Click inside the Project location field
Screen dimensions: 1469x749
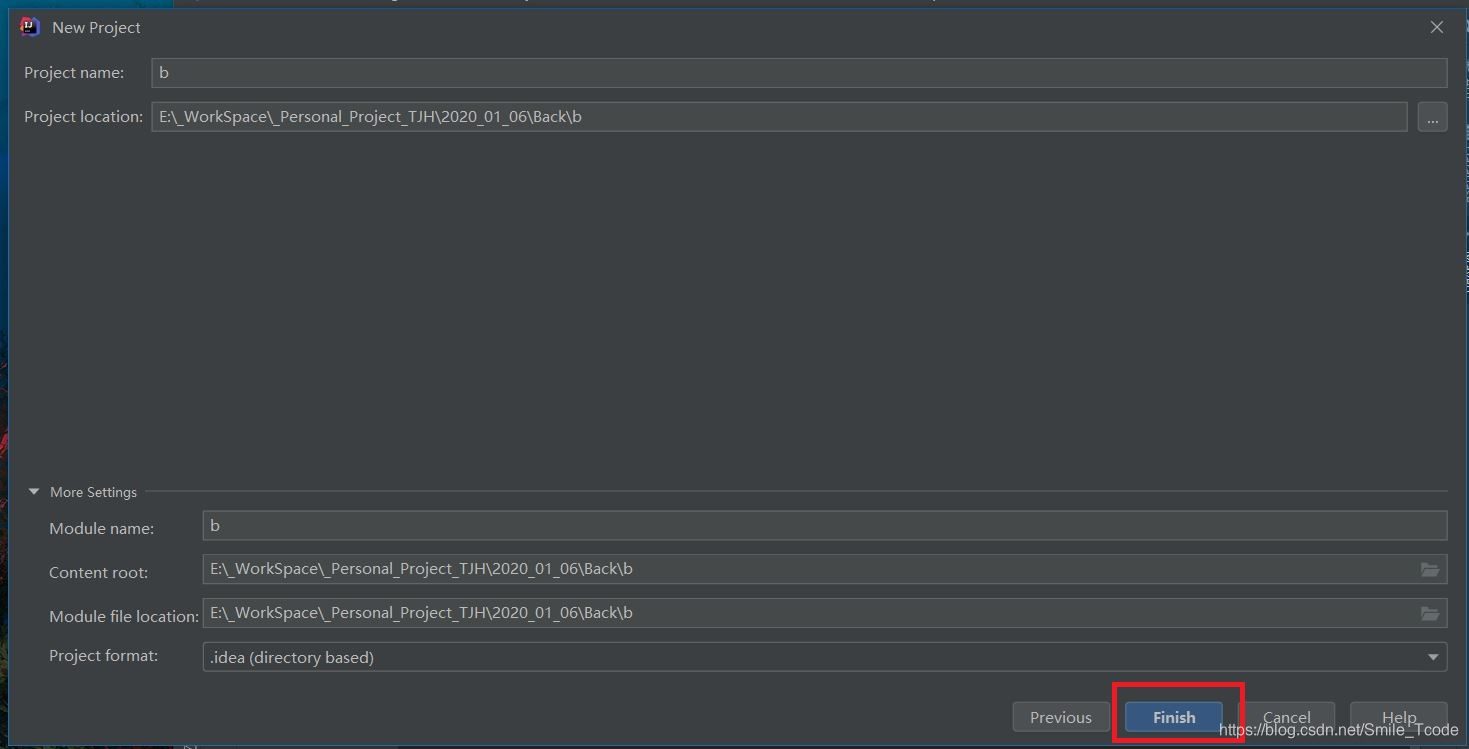click(779, 117)
